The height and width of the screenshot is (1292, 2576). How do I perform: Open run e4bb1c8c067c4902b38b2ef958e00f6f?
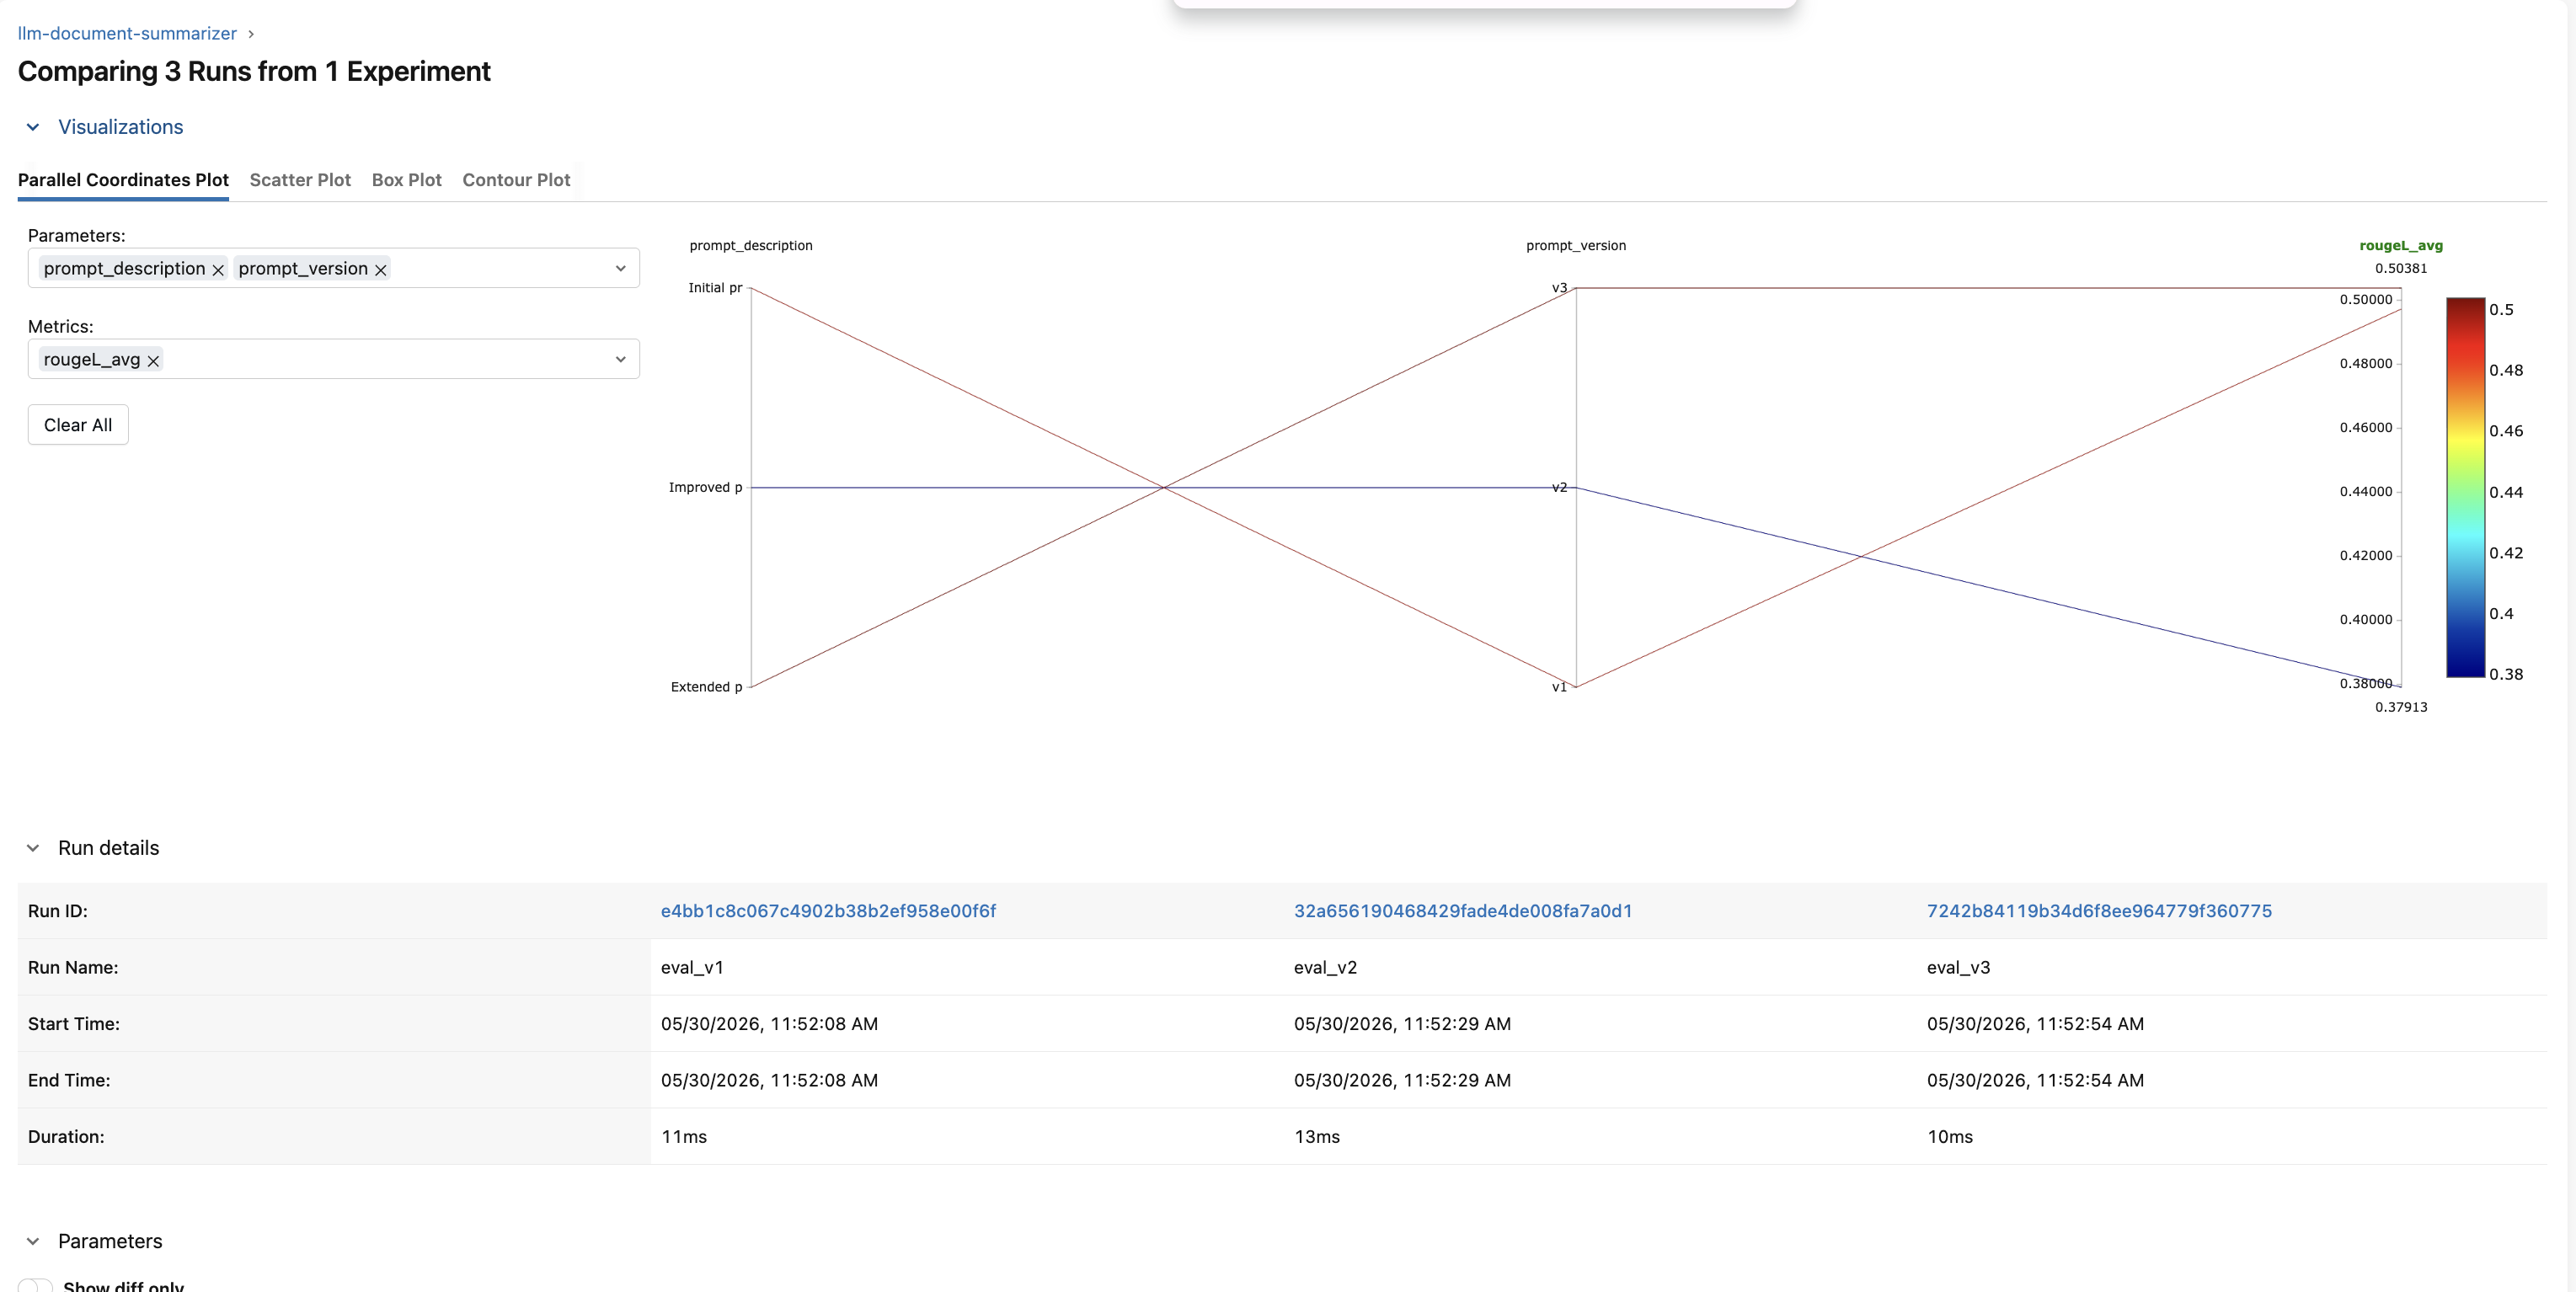click(828, 911)
